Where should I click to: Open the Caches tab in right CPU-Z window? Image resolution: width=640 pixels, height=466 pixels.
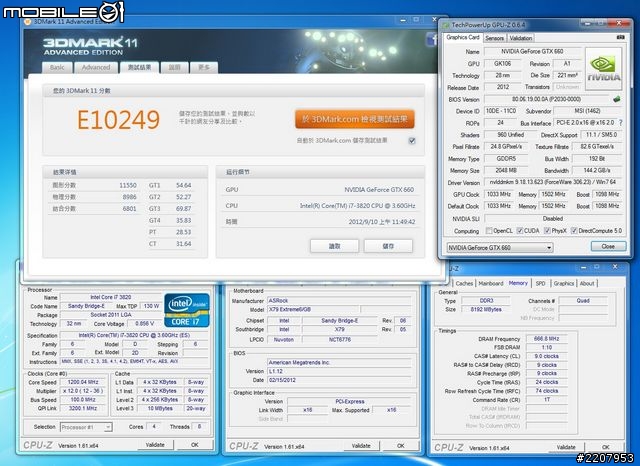464,283
